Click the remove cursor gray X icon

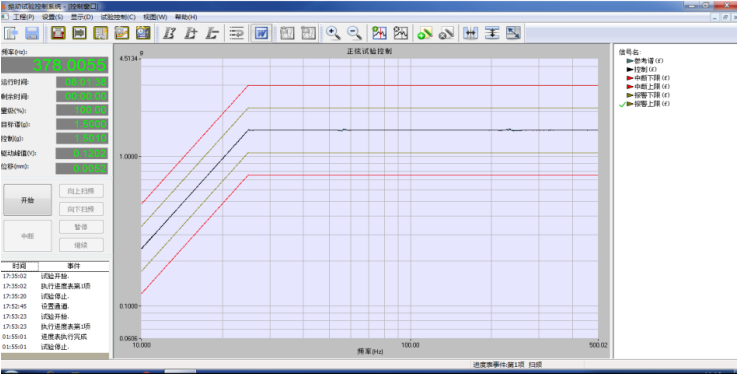coord(446,33)
